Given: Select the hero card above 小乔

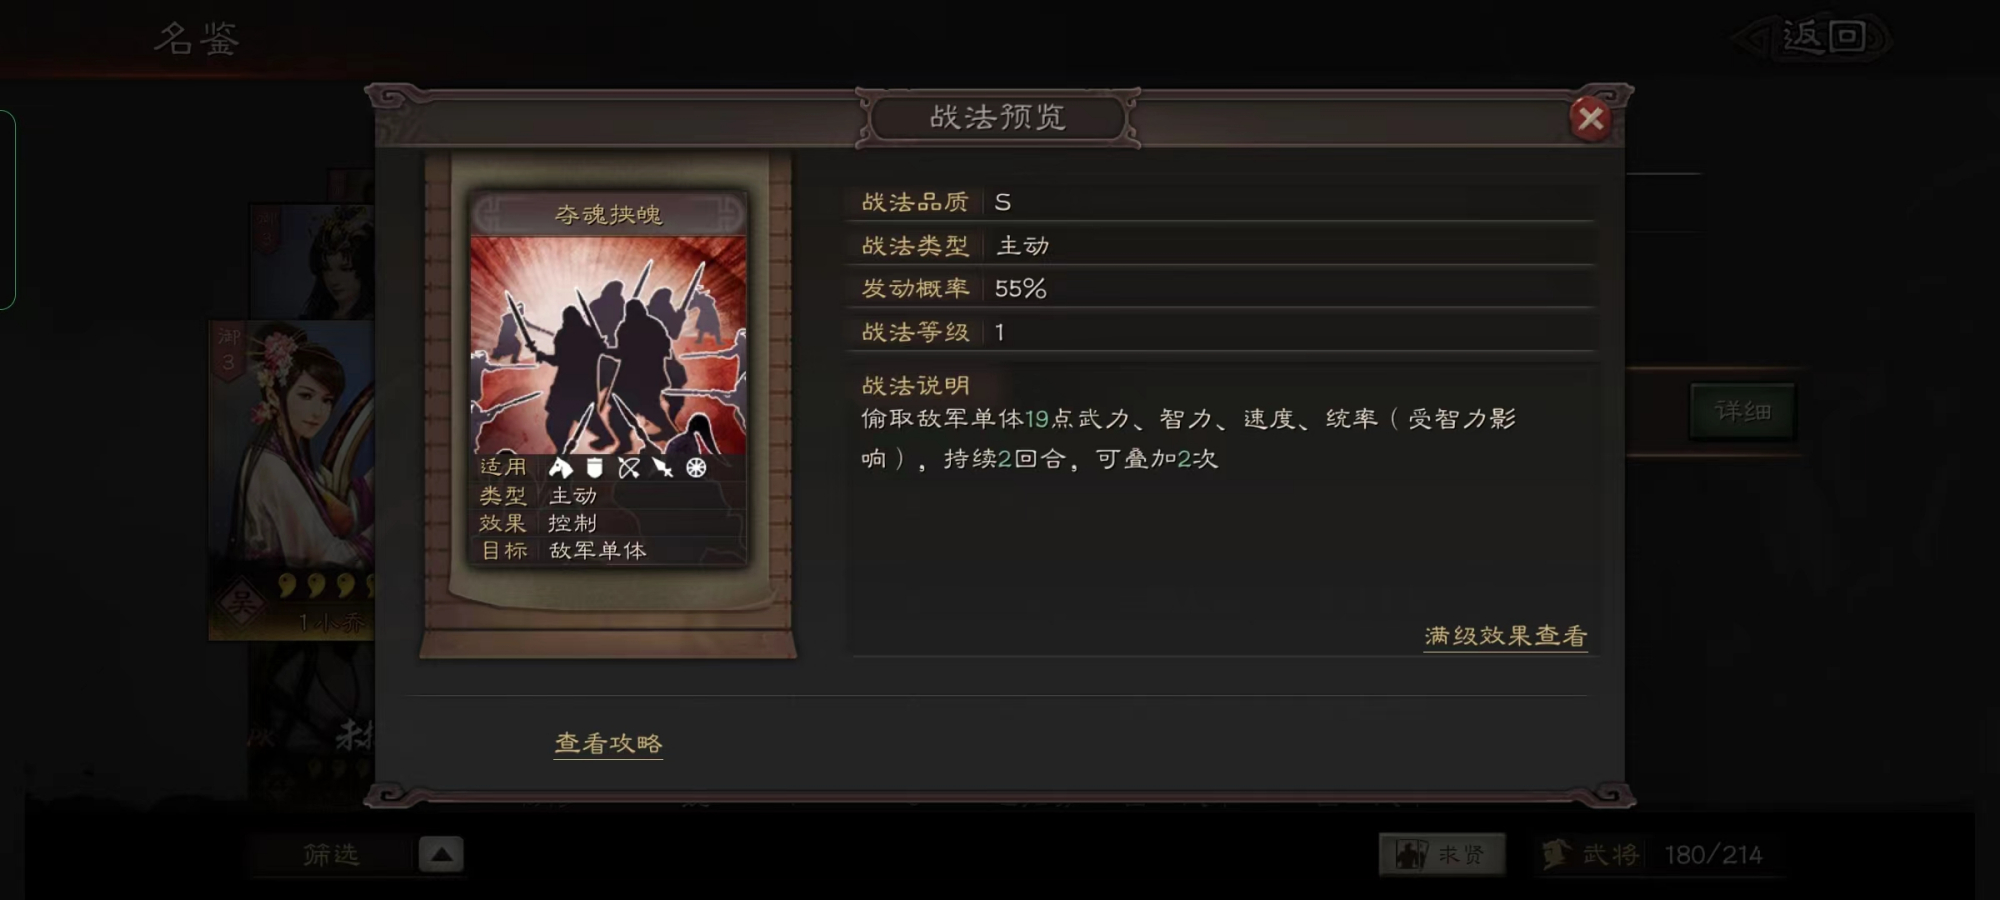Looking at the screenshot, I should click(312, 262).
